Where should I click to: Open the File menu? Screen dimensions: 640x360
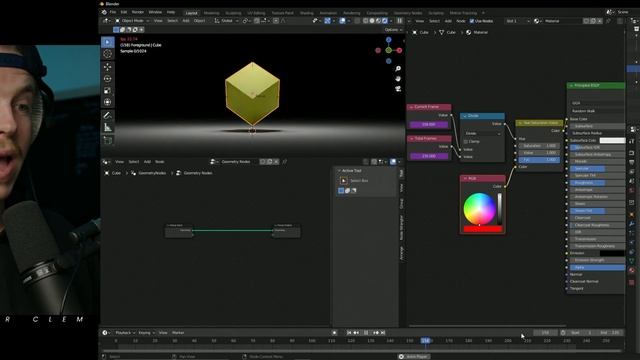(x=113, y=12)
